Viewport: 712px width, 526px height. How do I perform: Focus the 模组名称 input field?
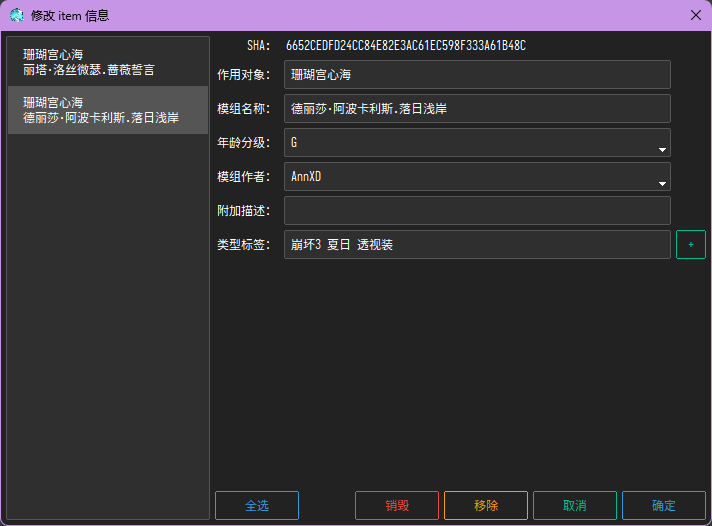tap(477, 109)
